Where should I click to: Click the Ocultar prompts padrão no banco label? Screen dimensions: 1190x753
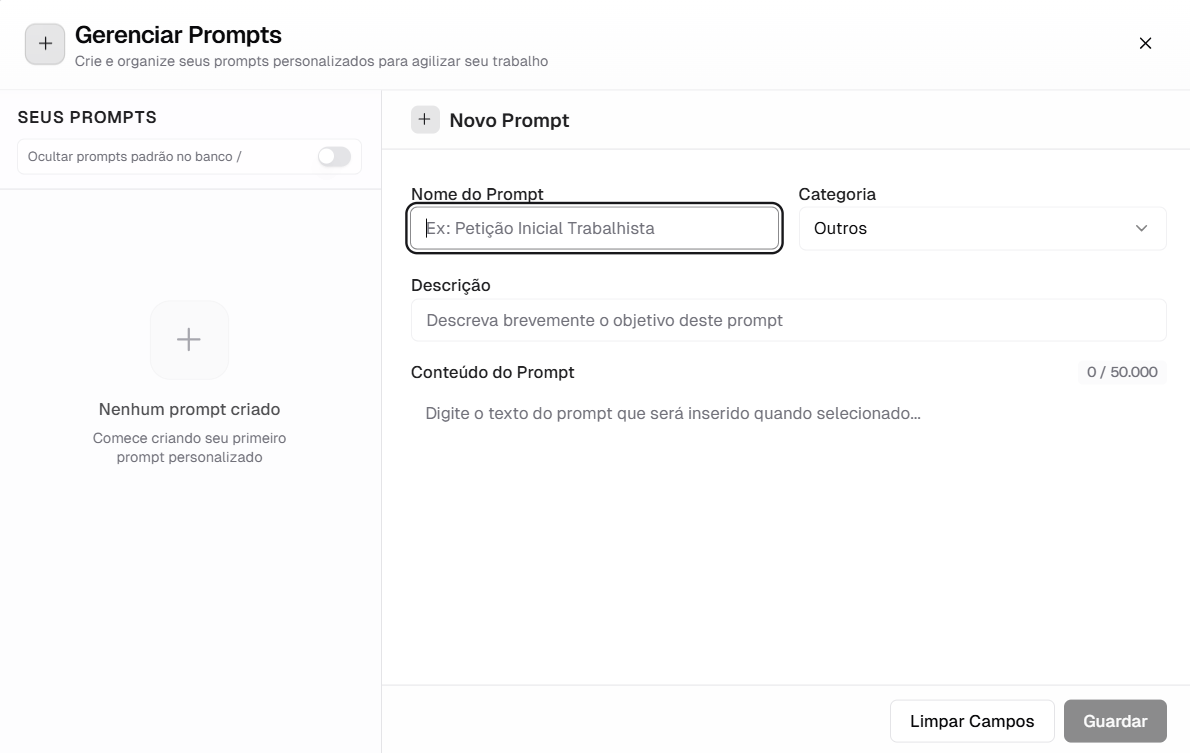tap(134, 157)
